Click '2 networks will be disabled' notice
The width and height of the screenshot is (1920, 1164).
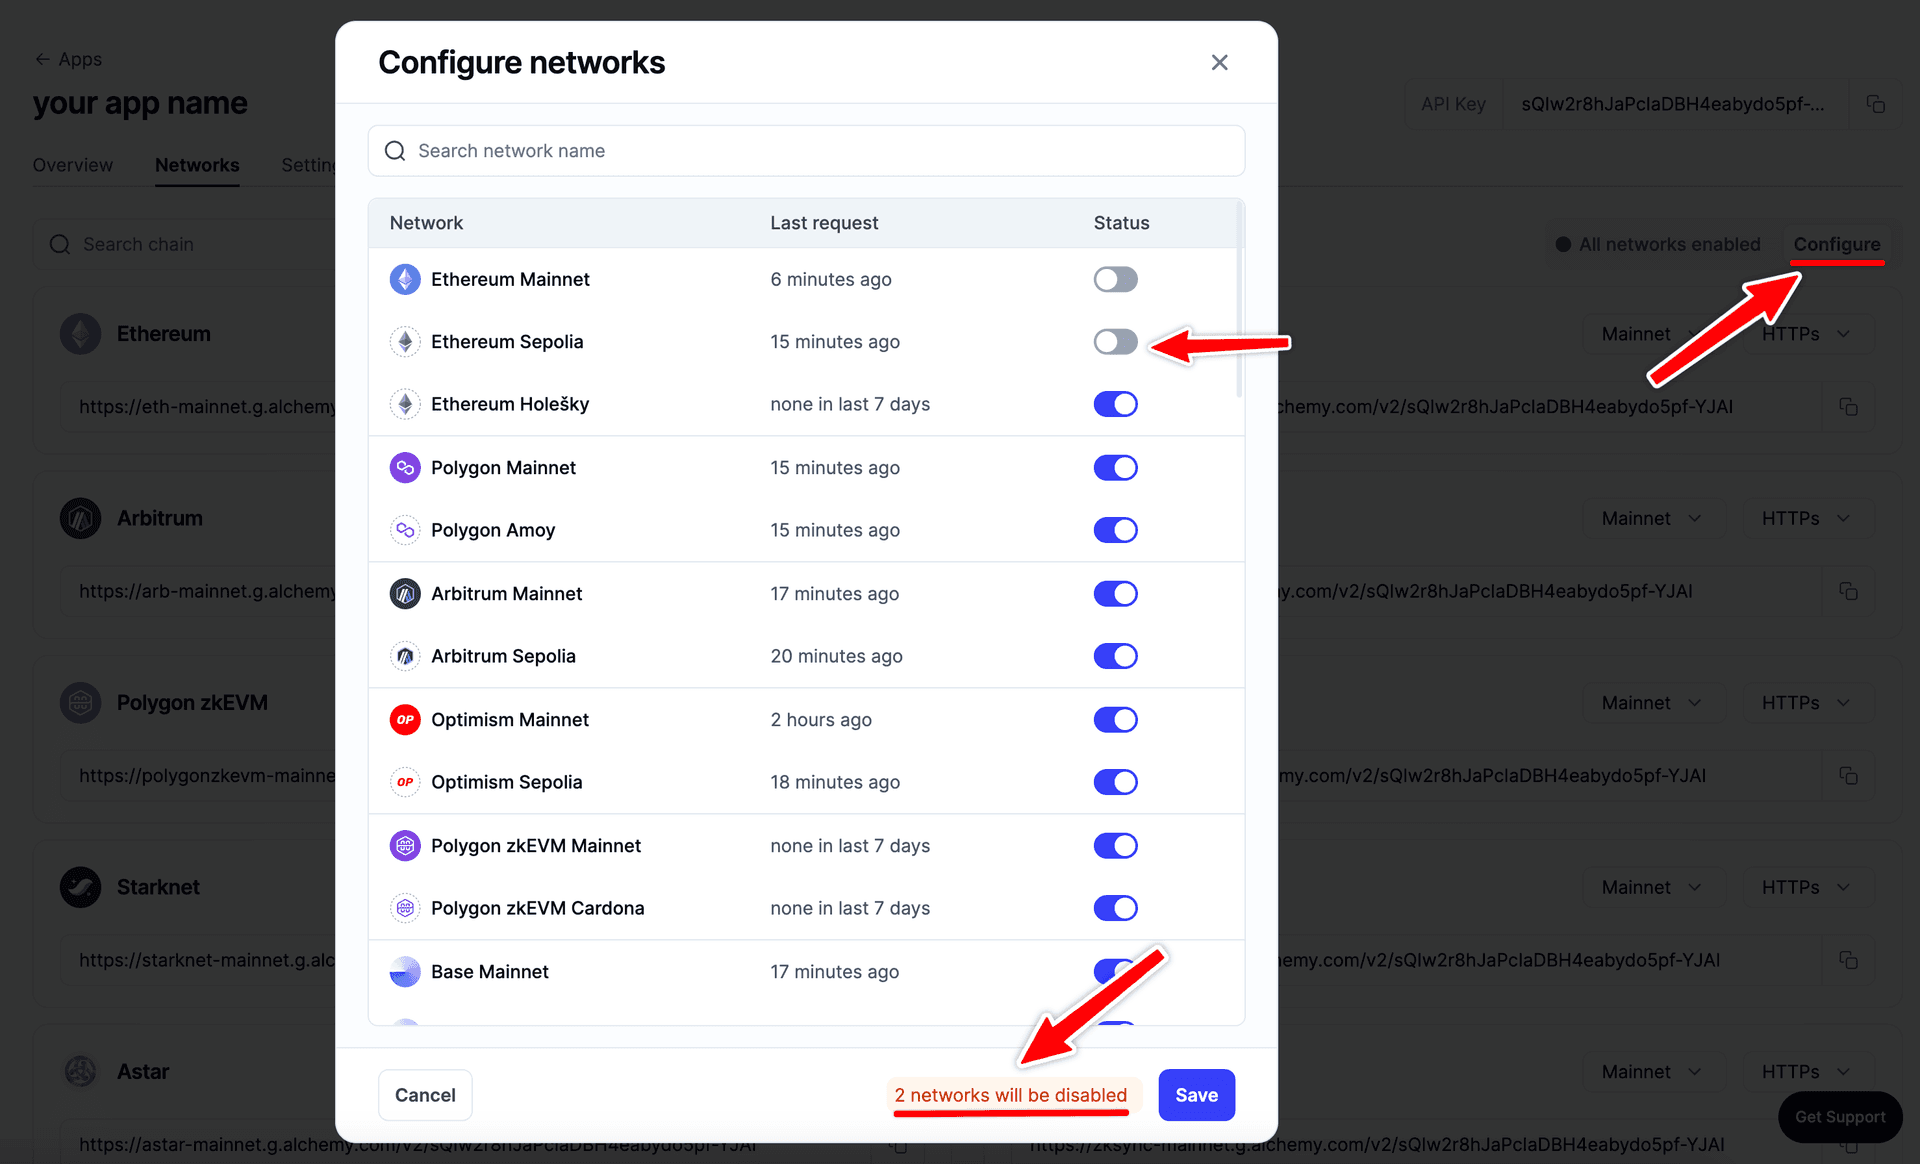(x=1011, y=1095)
